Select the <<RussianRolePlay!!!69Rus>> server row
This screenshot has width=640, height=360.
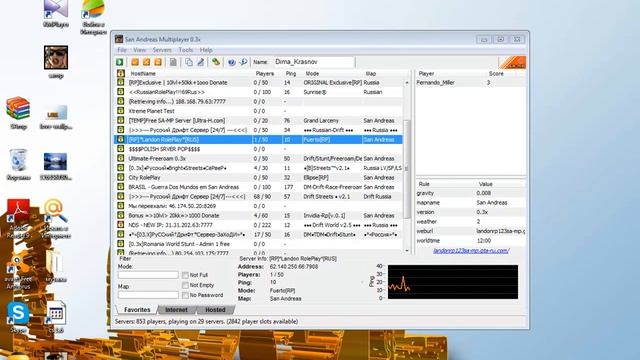pos(259,92)
